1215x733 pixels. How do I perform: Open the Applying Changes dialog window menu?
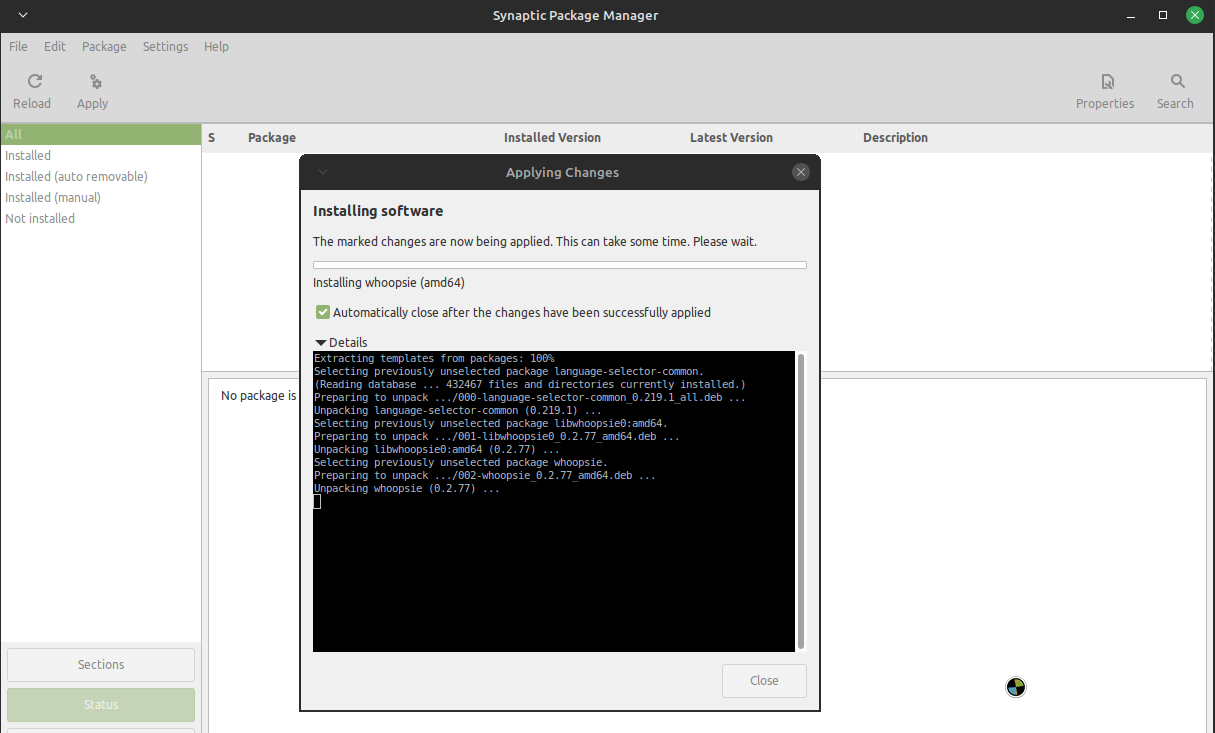(x=322, y=172)
